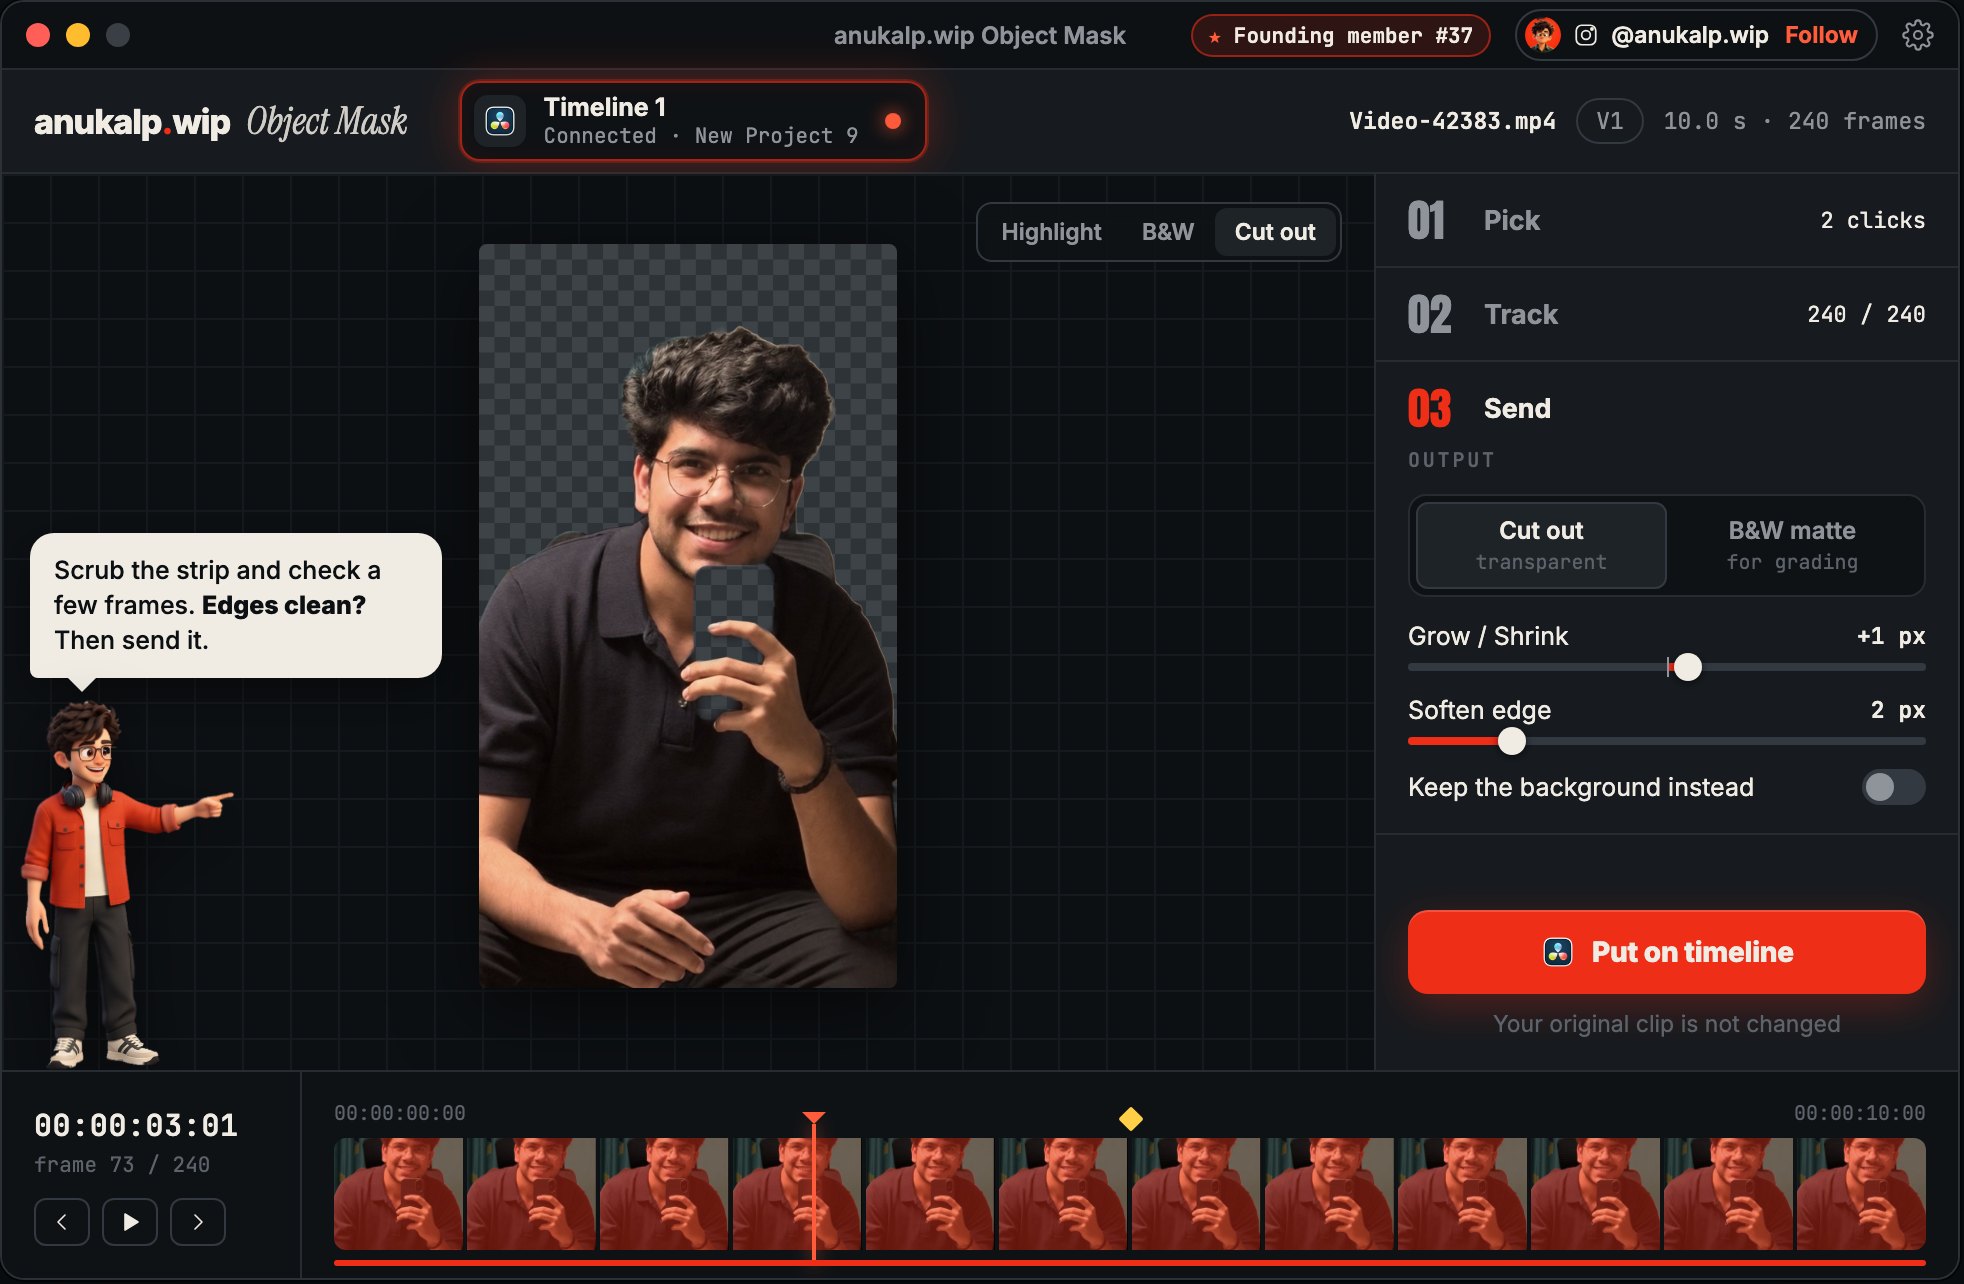Click the red progress bar under the filmstrip

pos(1130,1263)
